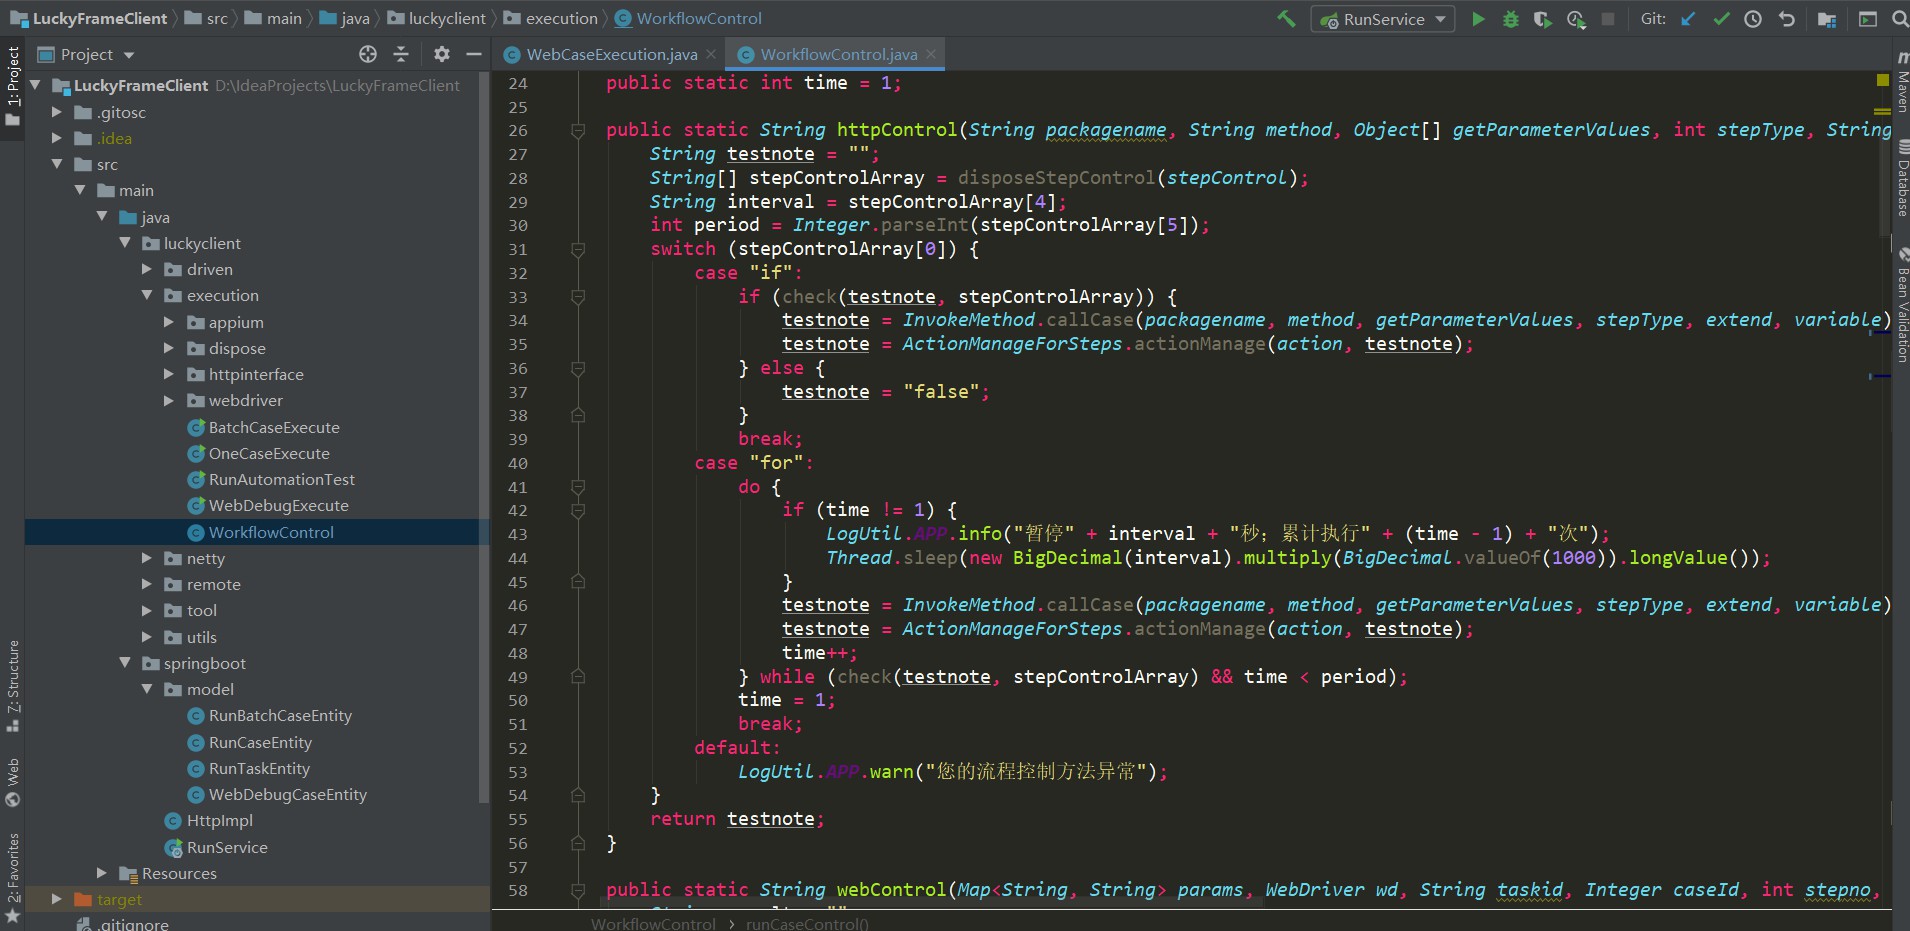Viewport: 1910px width, 931px height.
Task: Close the WebCaseExecution.java tab with its X
Action: (711, 54)
